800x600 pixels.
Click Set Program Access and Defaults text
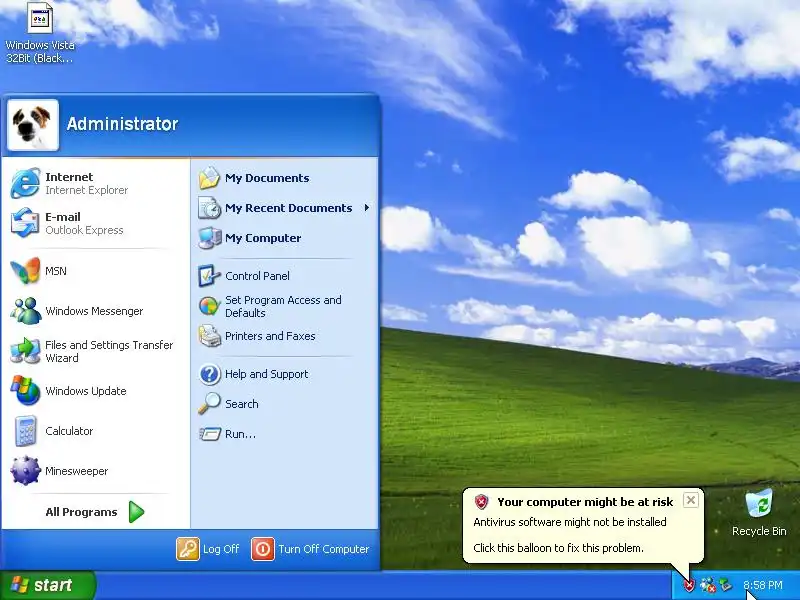[283, 306]
